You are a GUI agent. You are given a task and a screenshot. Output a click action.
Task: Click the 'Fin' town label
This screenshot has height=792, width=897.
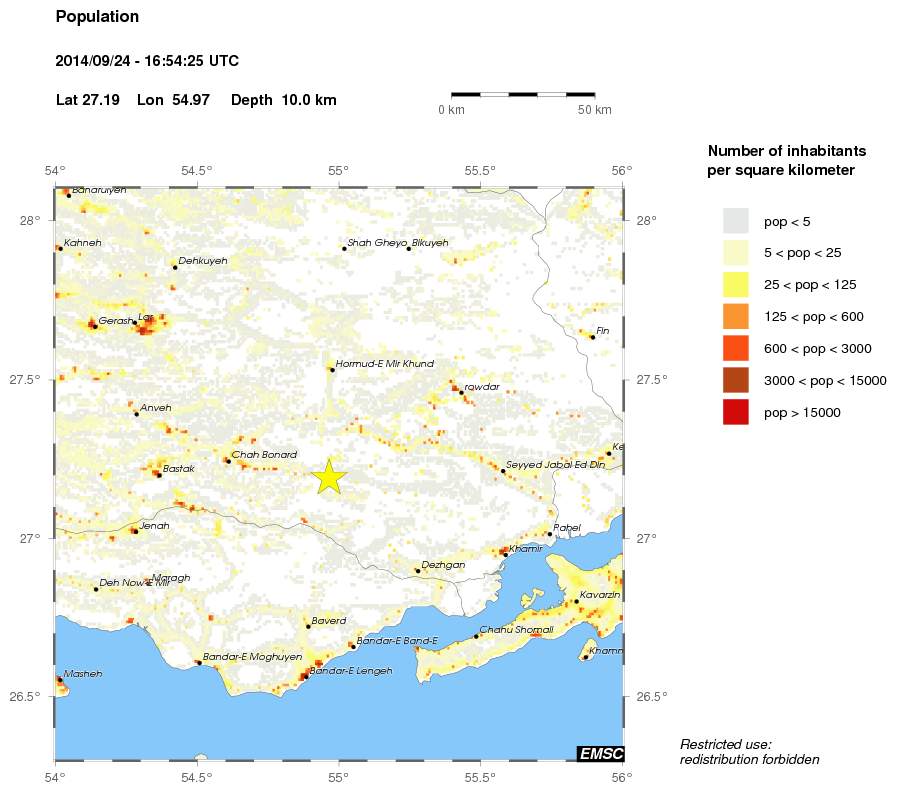click(603, 331)
